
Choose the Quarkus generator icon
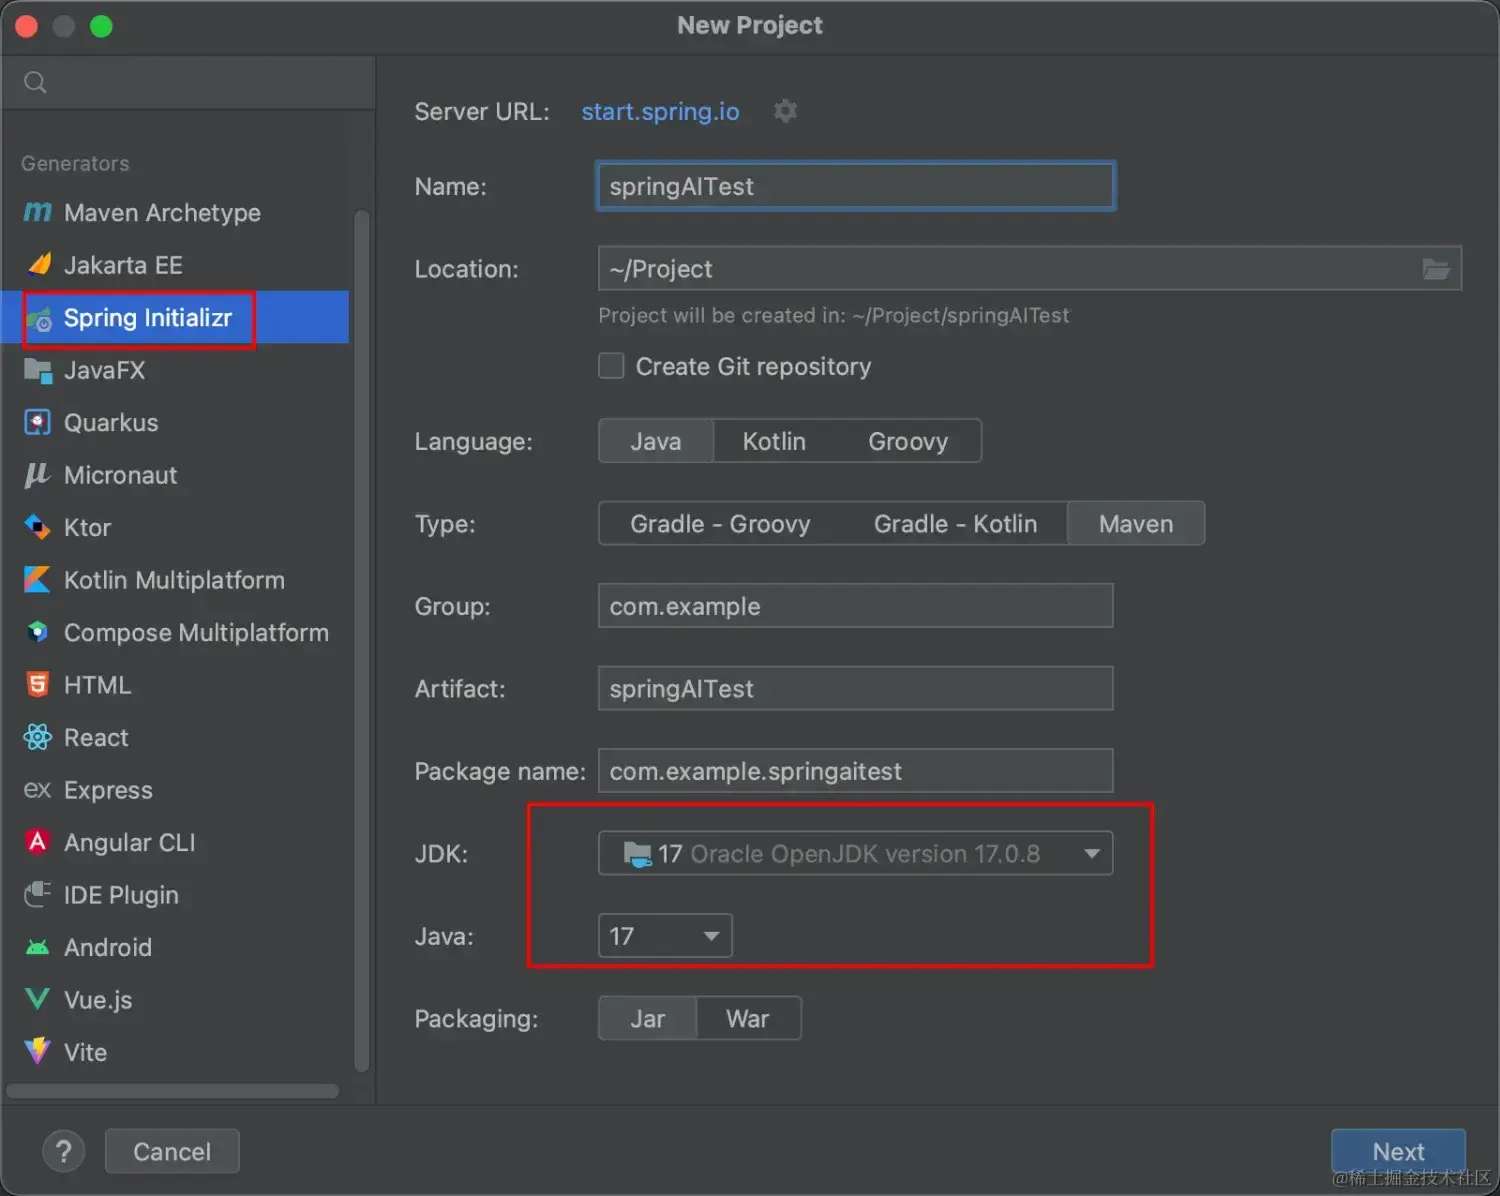pyautogui.click(x=38, y=422)
